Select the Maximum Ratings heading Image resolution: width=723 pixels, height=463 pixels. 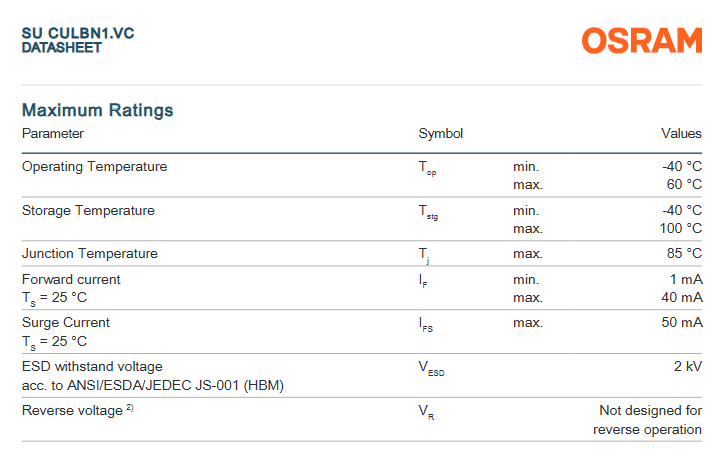point(98,110)
